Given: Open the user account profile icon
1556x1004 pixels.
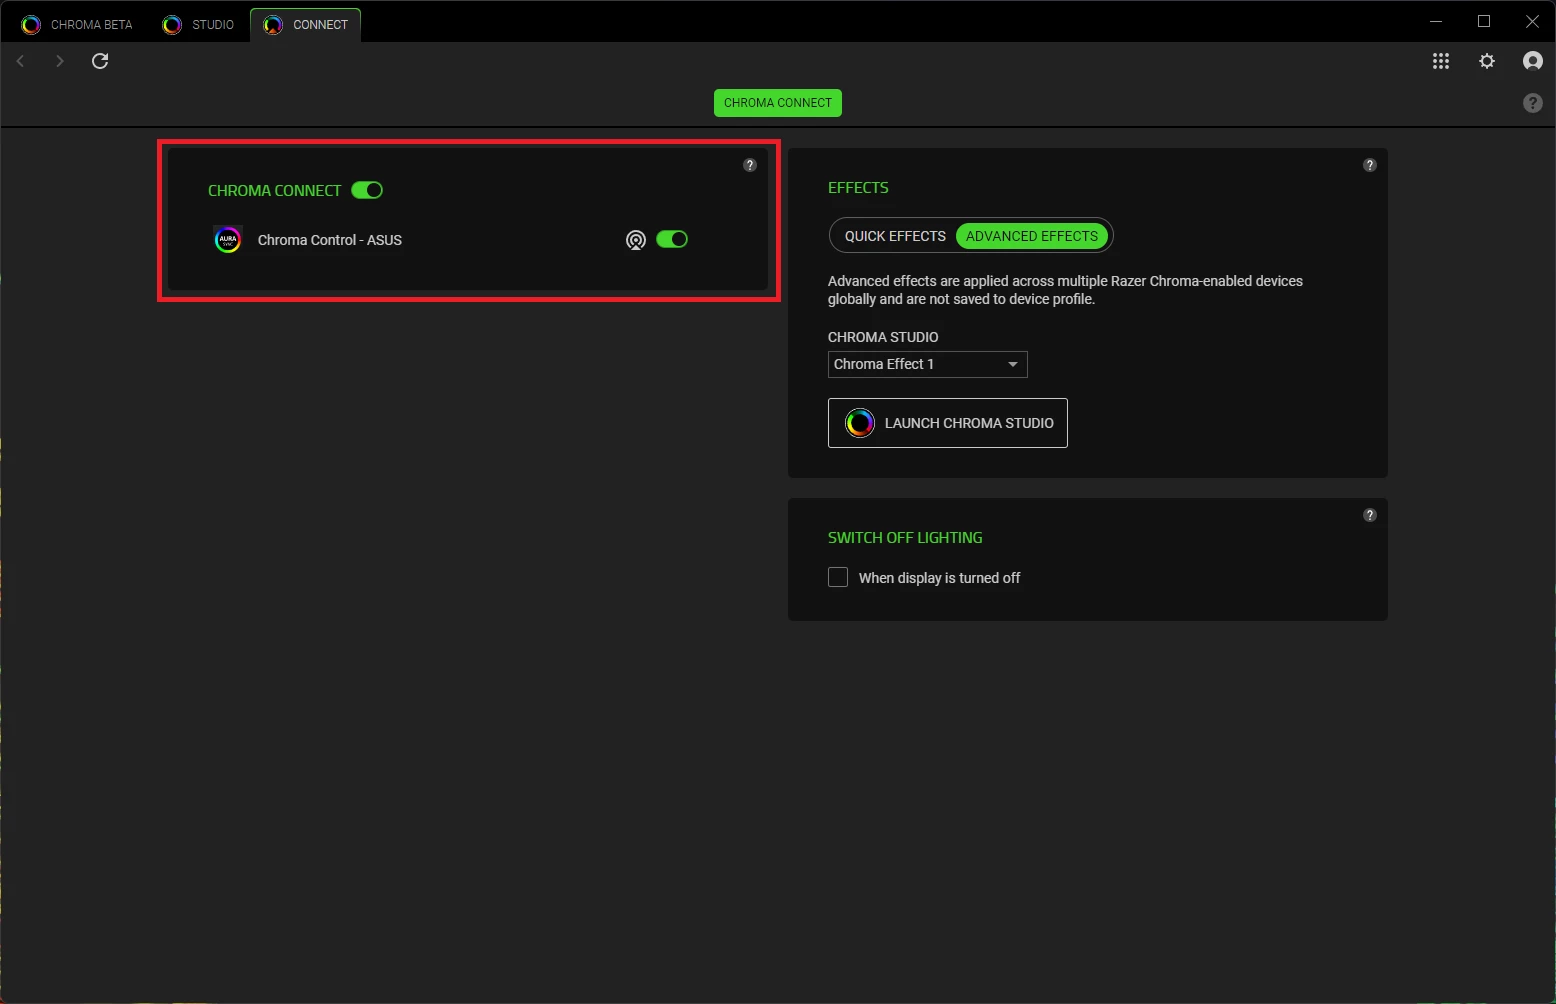Looking at the screenshot, I should (x=1532, y=61).
